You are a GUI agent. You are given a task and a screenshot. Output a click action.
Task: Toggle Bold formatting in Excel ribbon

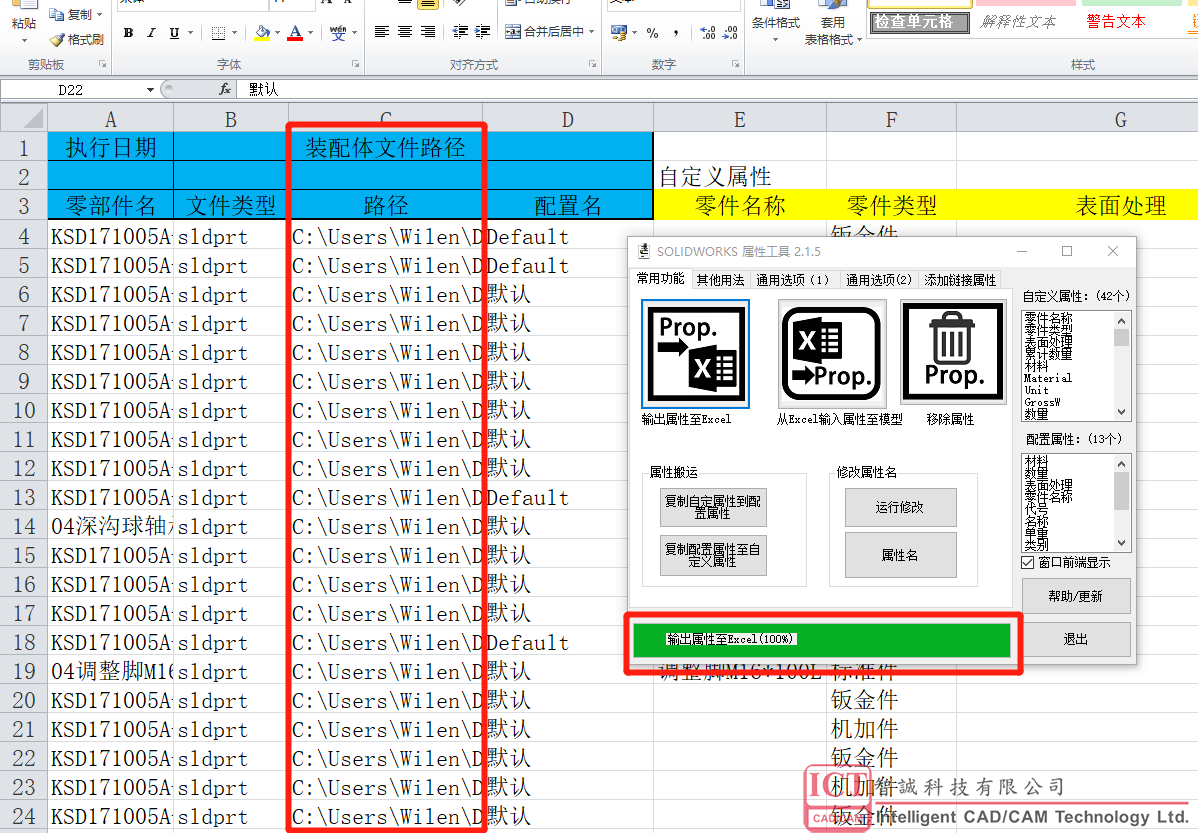pyautogui.click(x=128, y=33)
